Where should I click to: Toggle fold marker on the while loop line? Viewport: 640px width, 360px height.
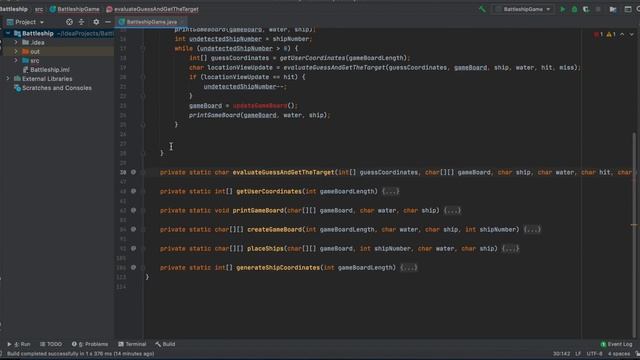pyautogui.click(x=143, y=49)
